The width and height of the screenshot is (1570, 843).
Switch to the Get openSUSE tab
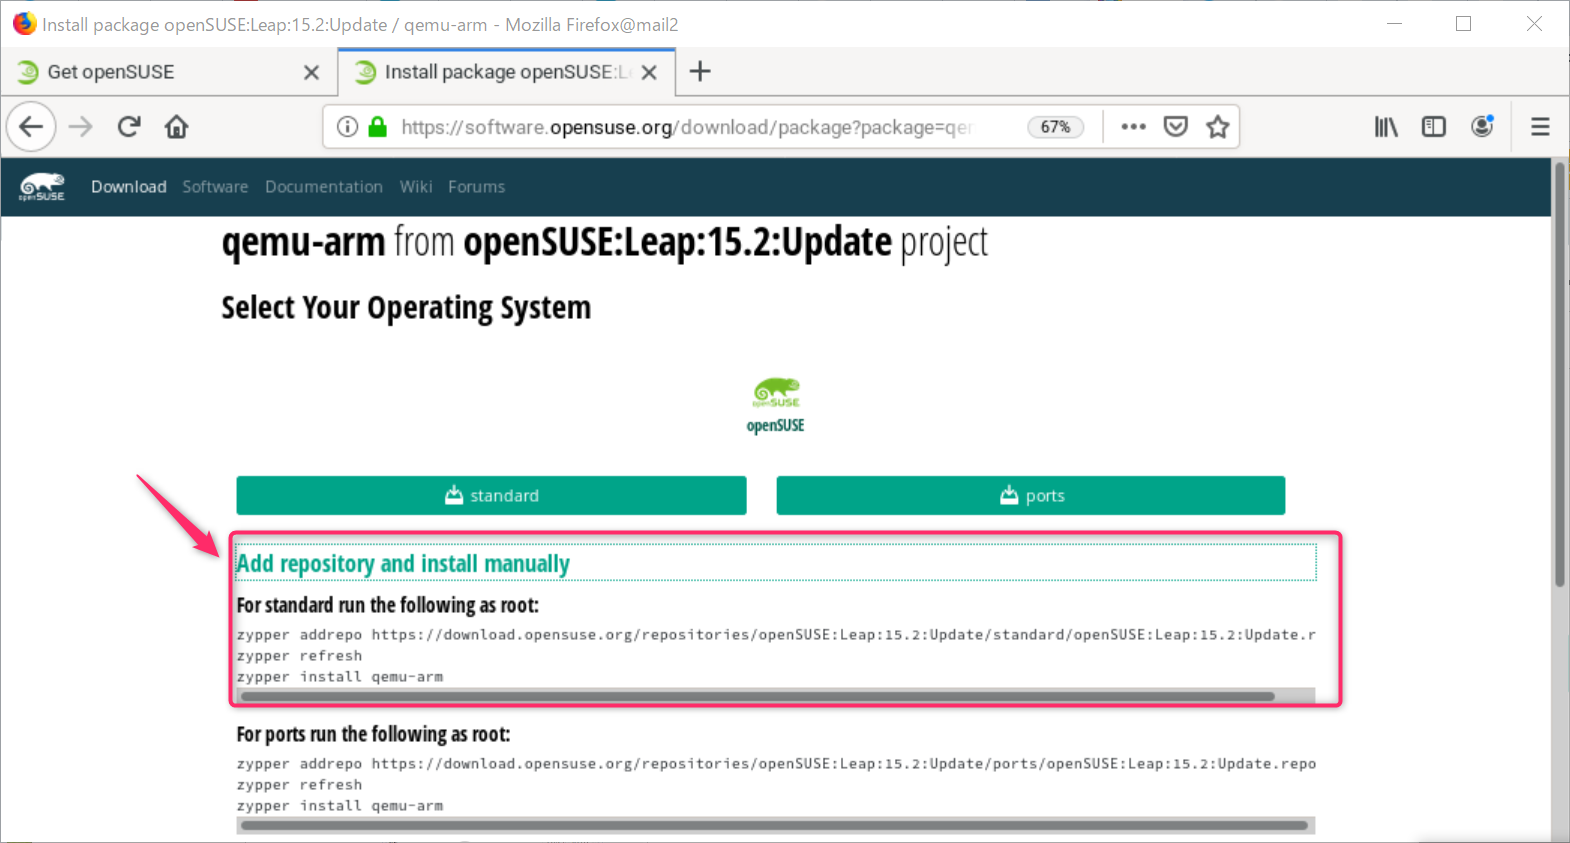click(168, 72)
